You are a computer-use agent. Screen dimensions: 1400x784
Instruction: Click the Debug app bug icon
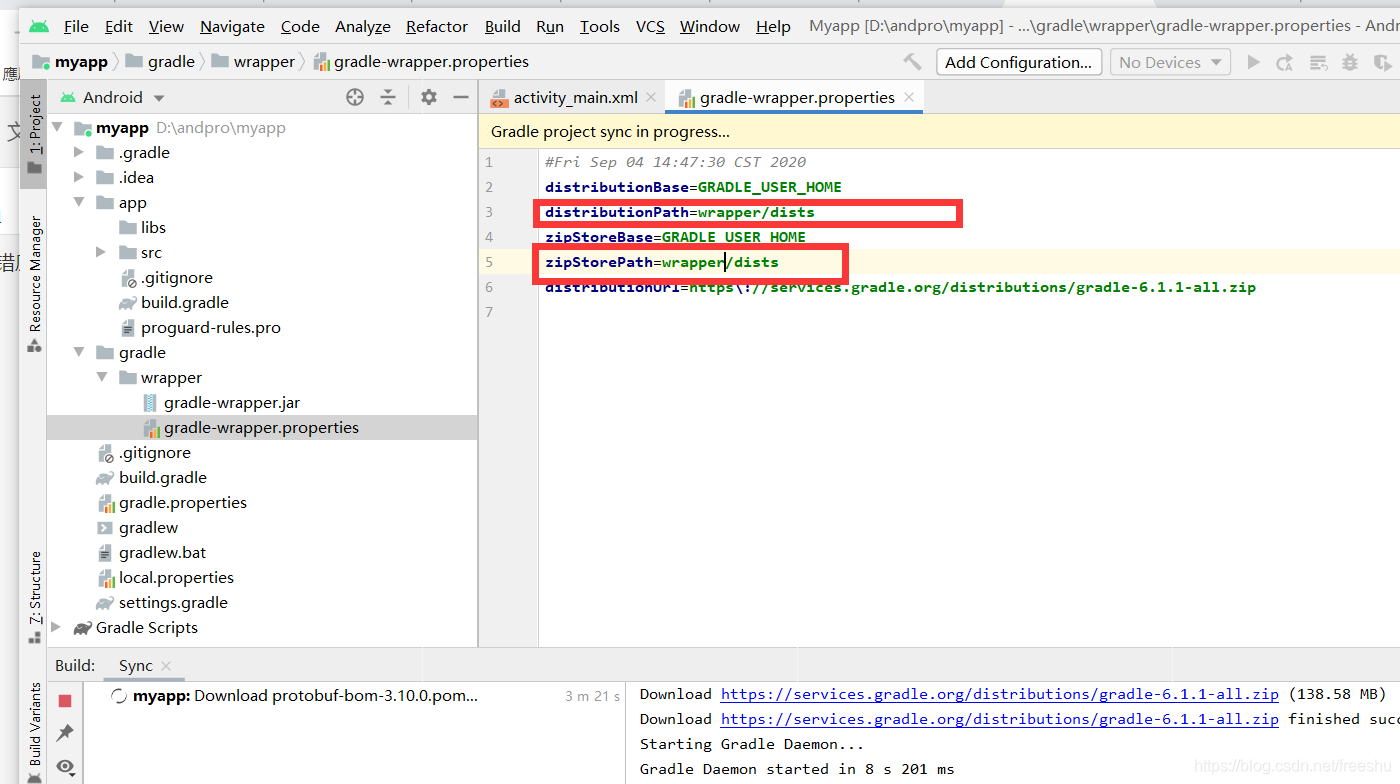click(x=1351, y=62)
